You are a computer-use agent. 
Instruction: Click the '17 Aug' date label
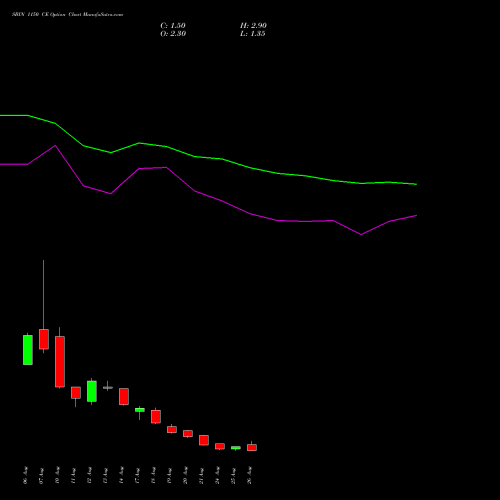pyautogui.click(x=138, y=475)
